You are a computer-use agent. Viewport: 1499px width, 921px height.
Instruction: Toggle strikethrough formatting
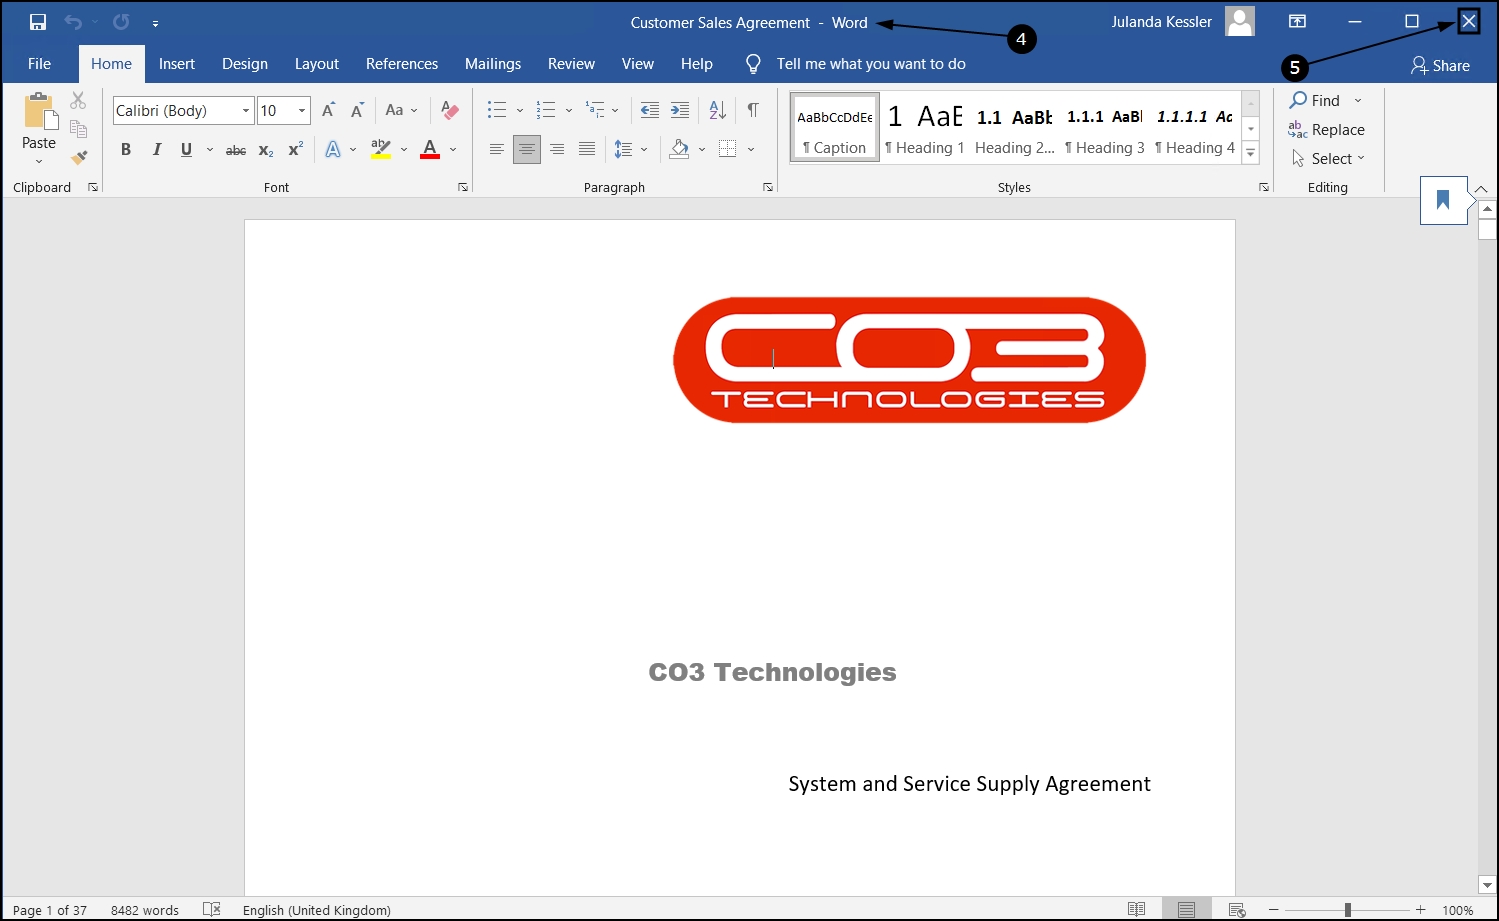coord(236,150)
